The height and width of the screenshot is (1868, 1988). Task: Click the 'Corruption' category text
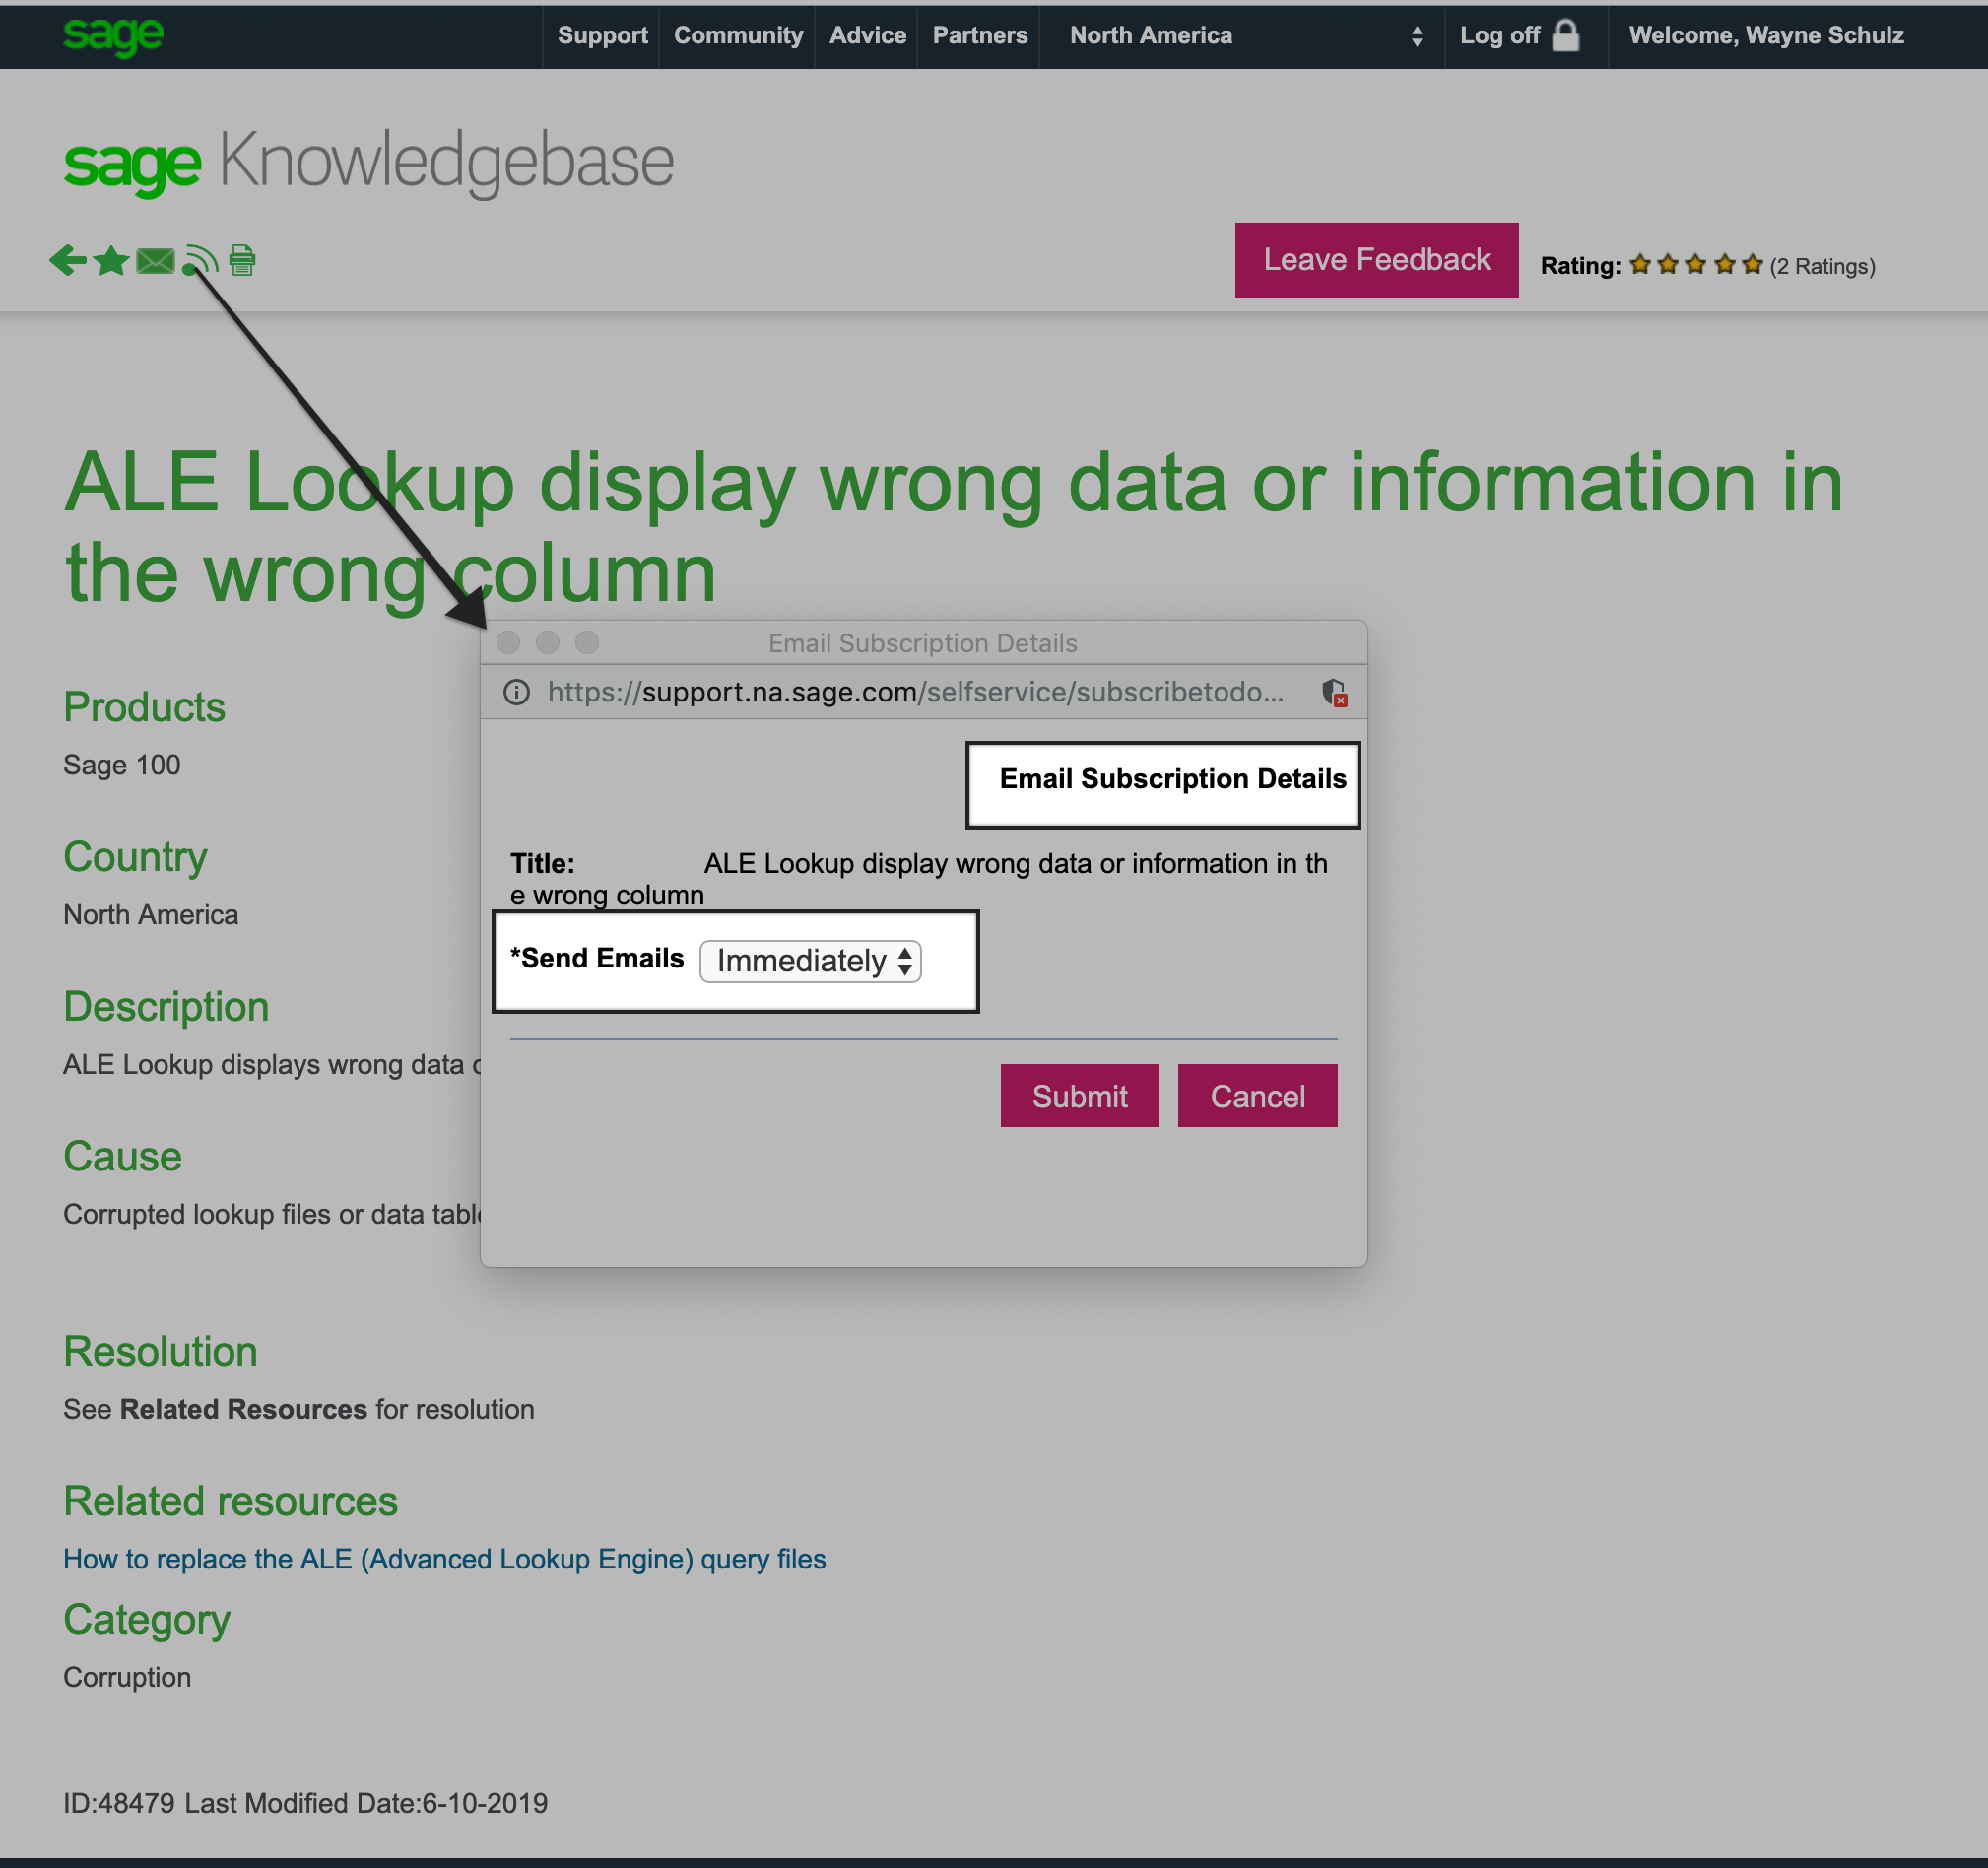click(x=127, y=1677)
